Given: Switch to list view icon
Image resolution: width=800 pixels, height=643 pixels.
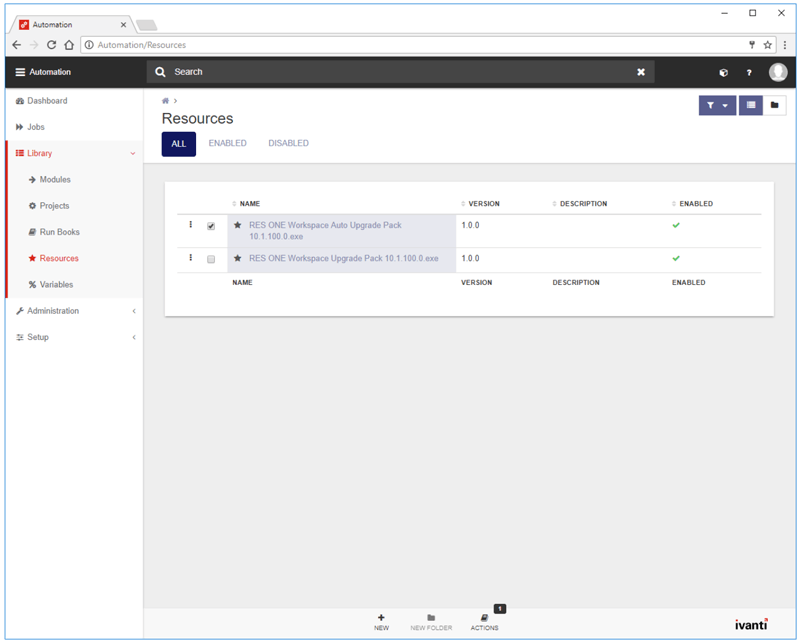Looking at the screenshot, I should (751, 105).
